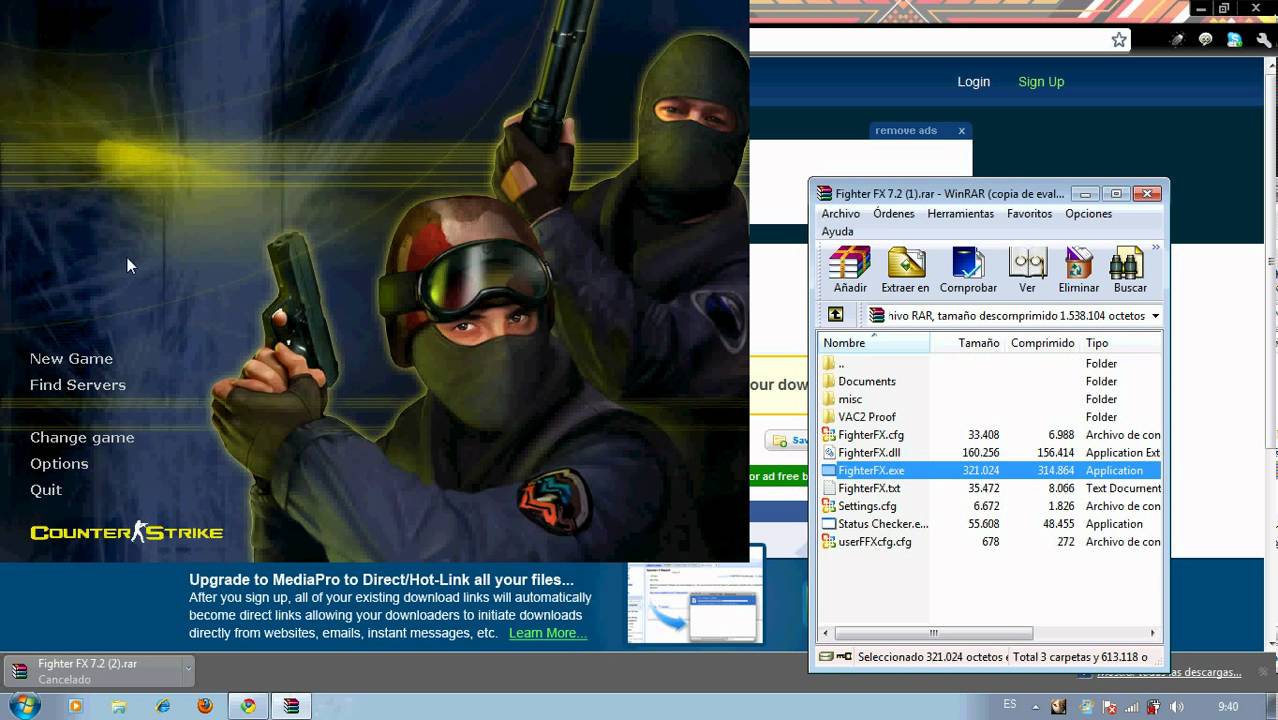
Task: Click the Comprobar archive test icon
Action: coord(968,270)
